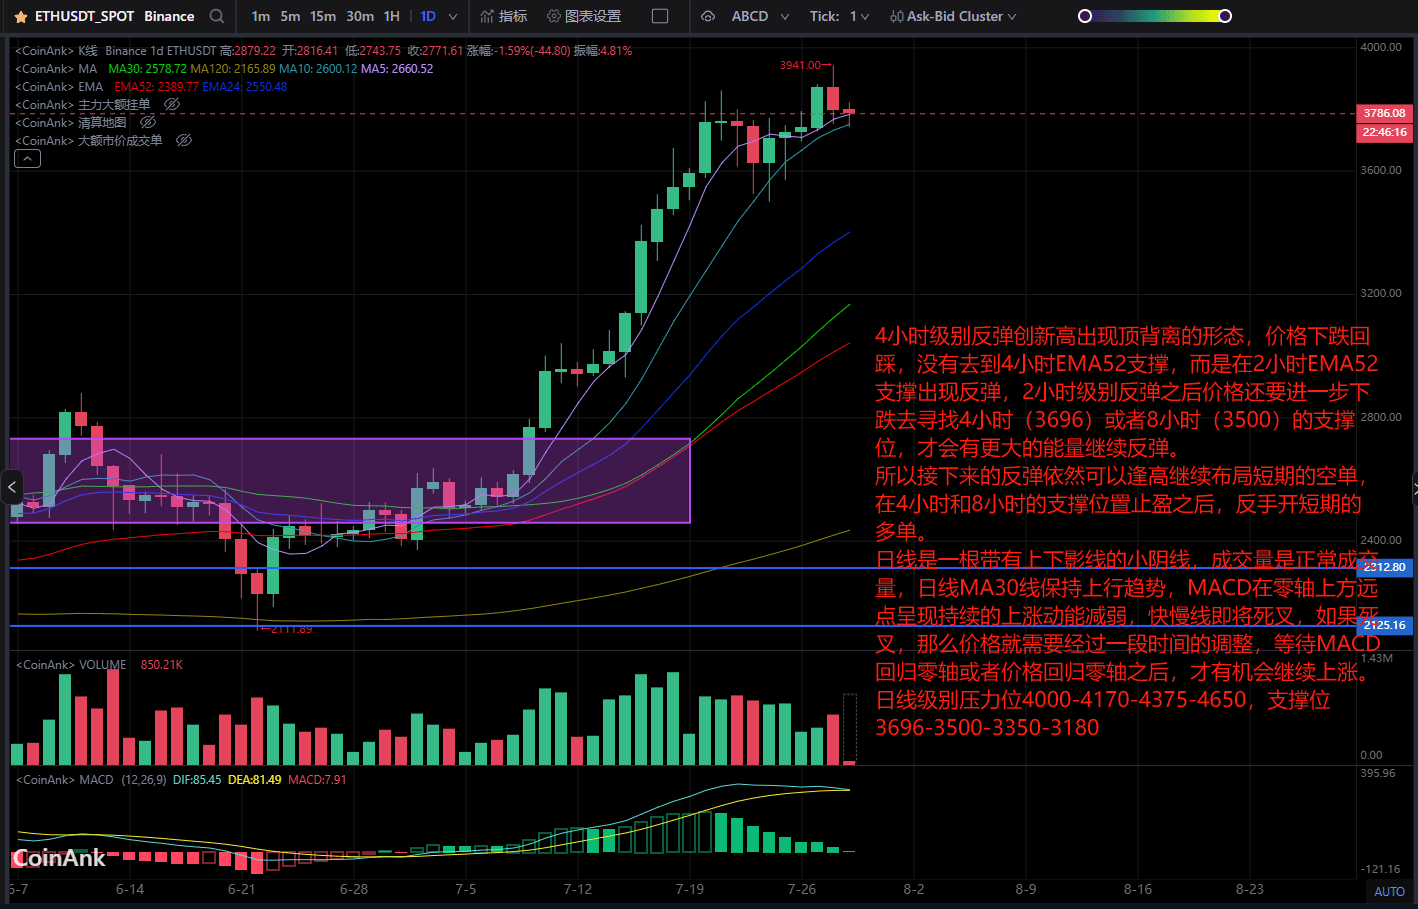Image resolution: width=1418 pixels, height=909 pixels.
Task: Click the 振幅:4.81% amplitude value
Action: [602, 51]
